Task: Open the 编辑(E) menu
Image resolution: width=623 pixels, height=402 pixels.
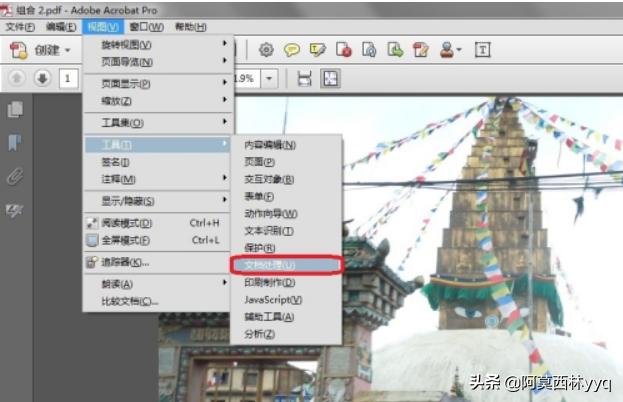Action: pos(61,27)
